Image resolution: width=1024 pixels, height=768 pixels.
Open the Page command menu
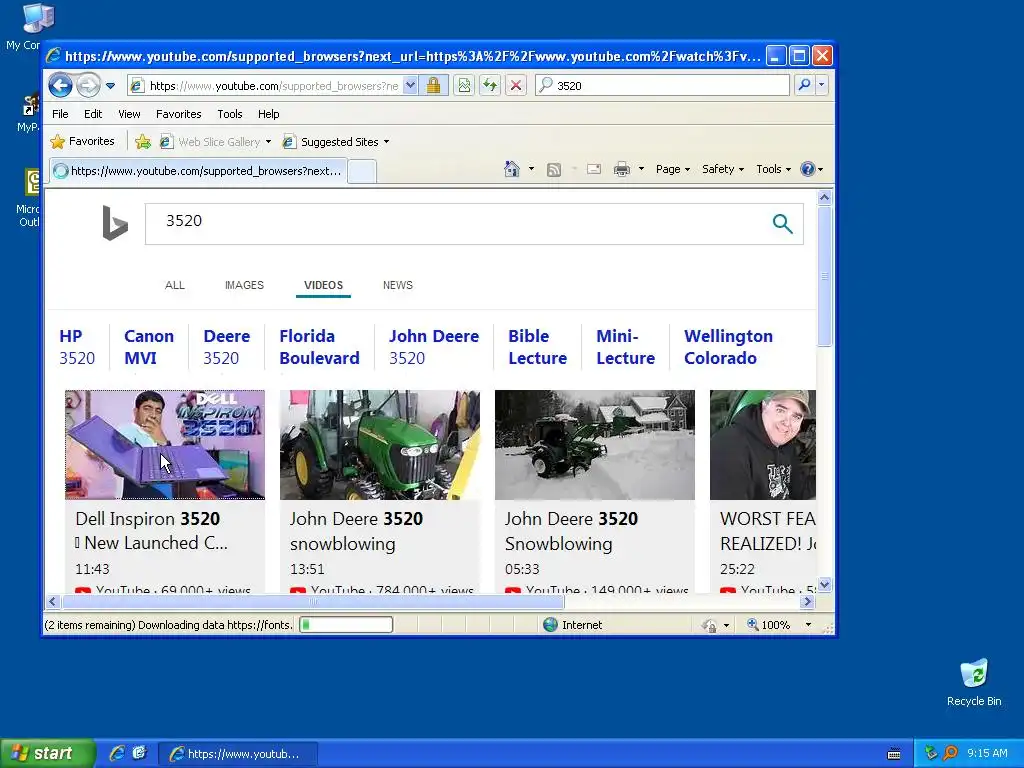pos(673,169)
